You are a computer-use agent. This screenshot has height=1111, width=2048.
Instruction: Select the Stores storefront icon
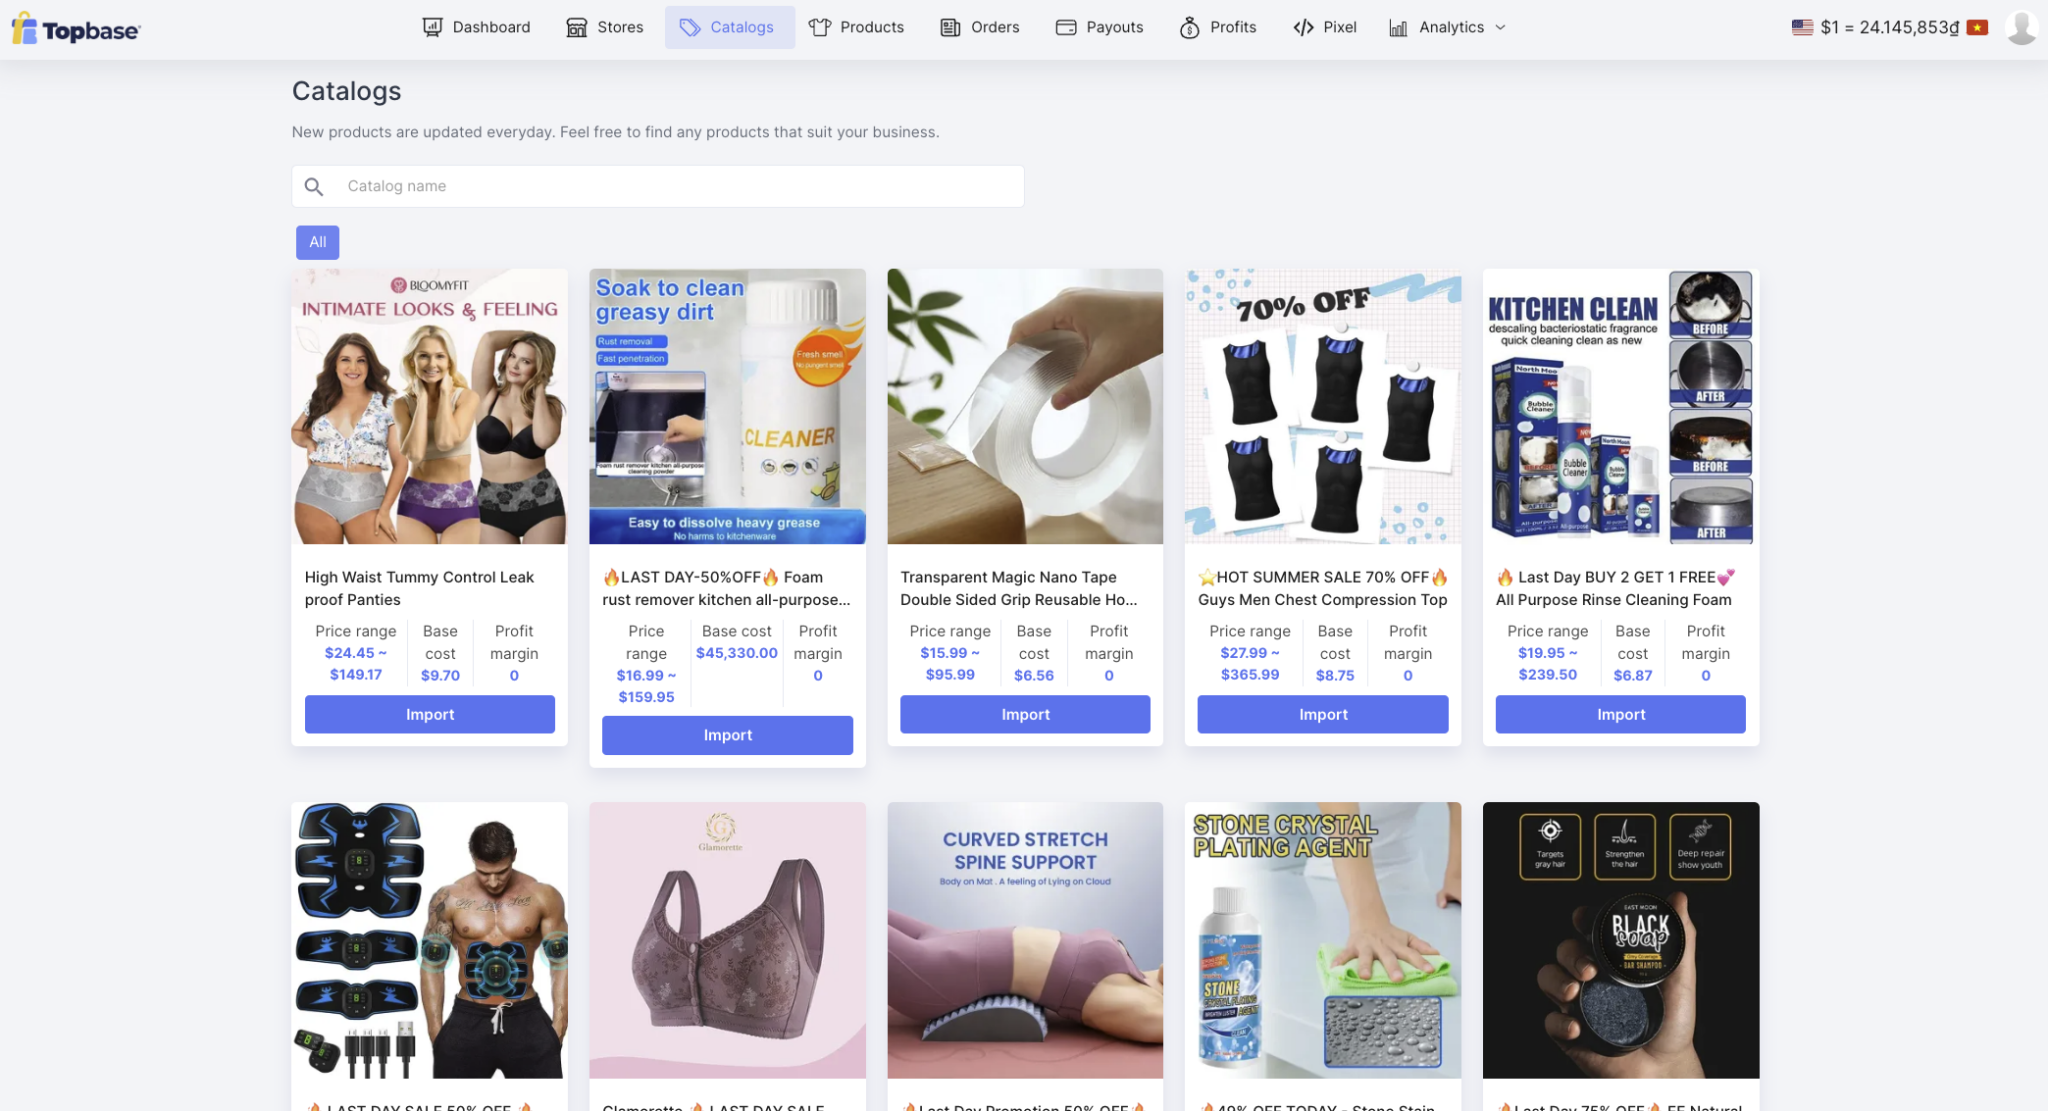(x=577, y=27)
